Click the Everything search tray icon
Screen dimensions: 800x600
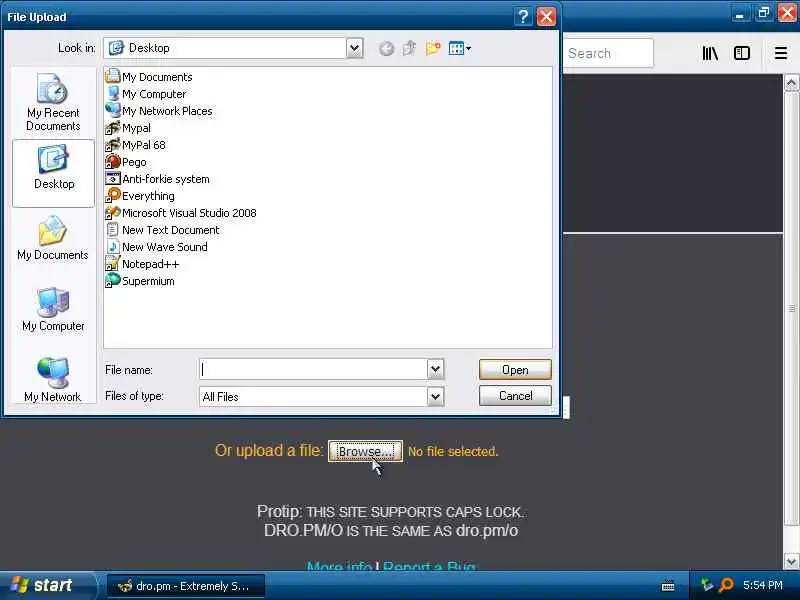click(727, 585)
